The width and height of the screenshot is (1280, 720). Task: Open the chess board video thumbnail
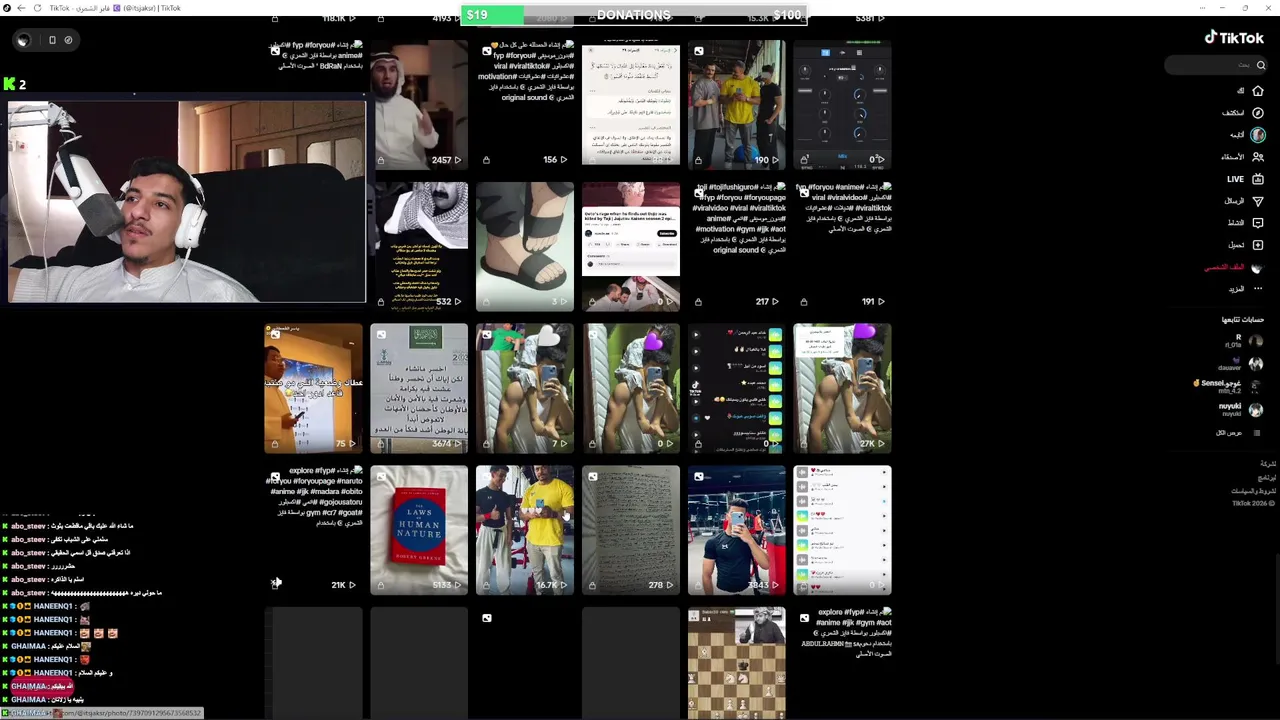[737, 662]
